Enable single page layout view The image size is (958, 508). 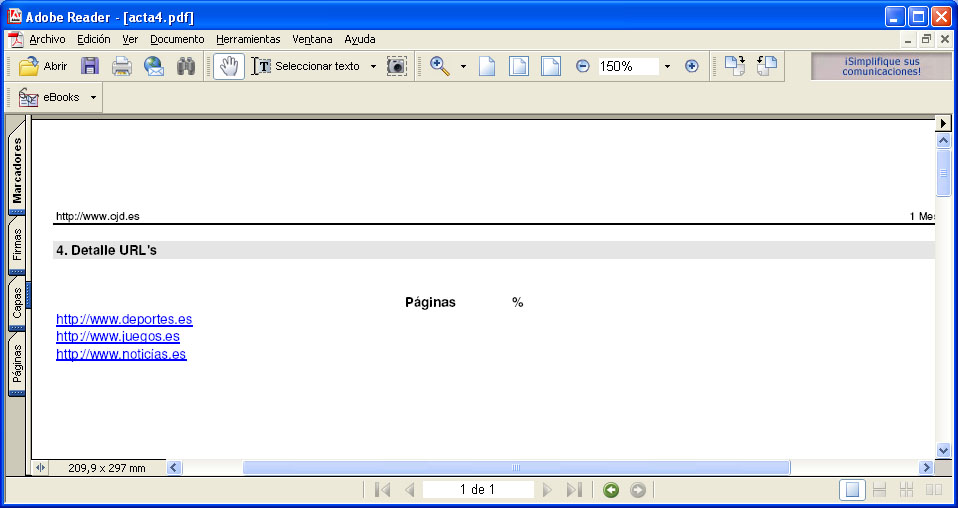pos(853,490)
